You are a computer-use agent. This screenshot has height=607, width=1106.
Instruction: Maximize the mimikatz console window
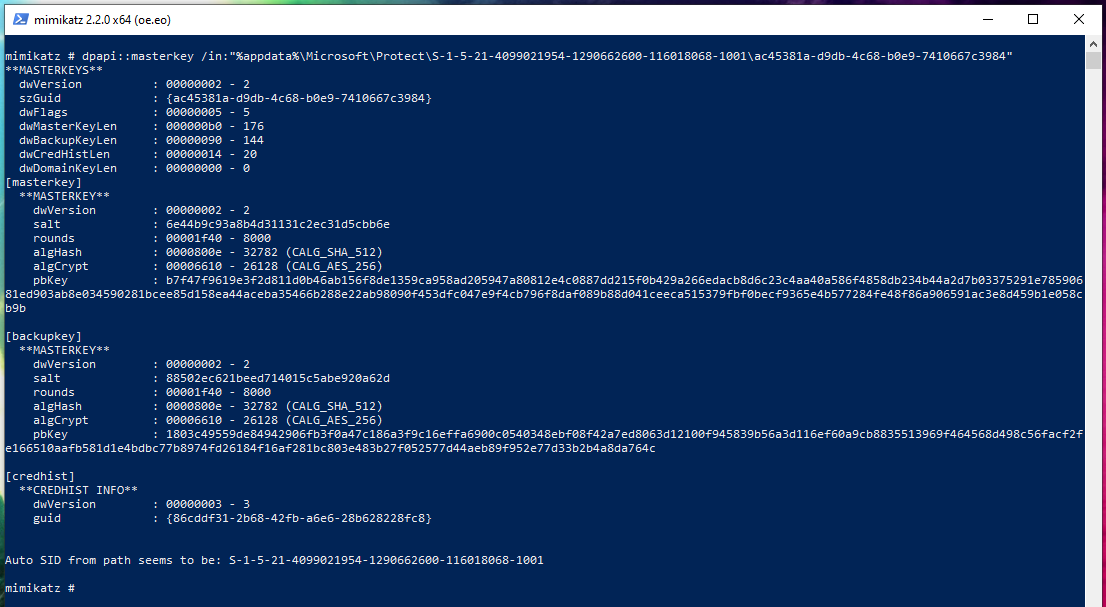point(1033,19)
